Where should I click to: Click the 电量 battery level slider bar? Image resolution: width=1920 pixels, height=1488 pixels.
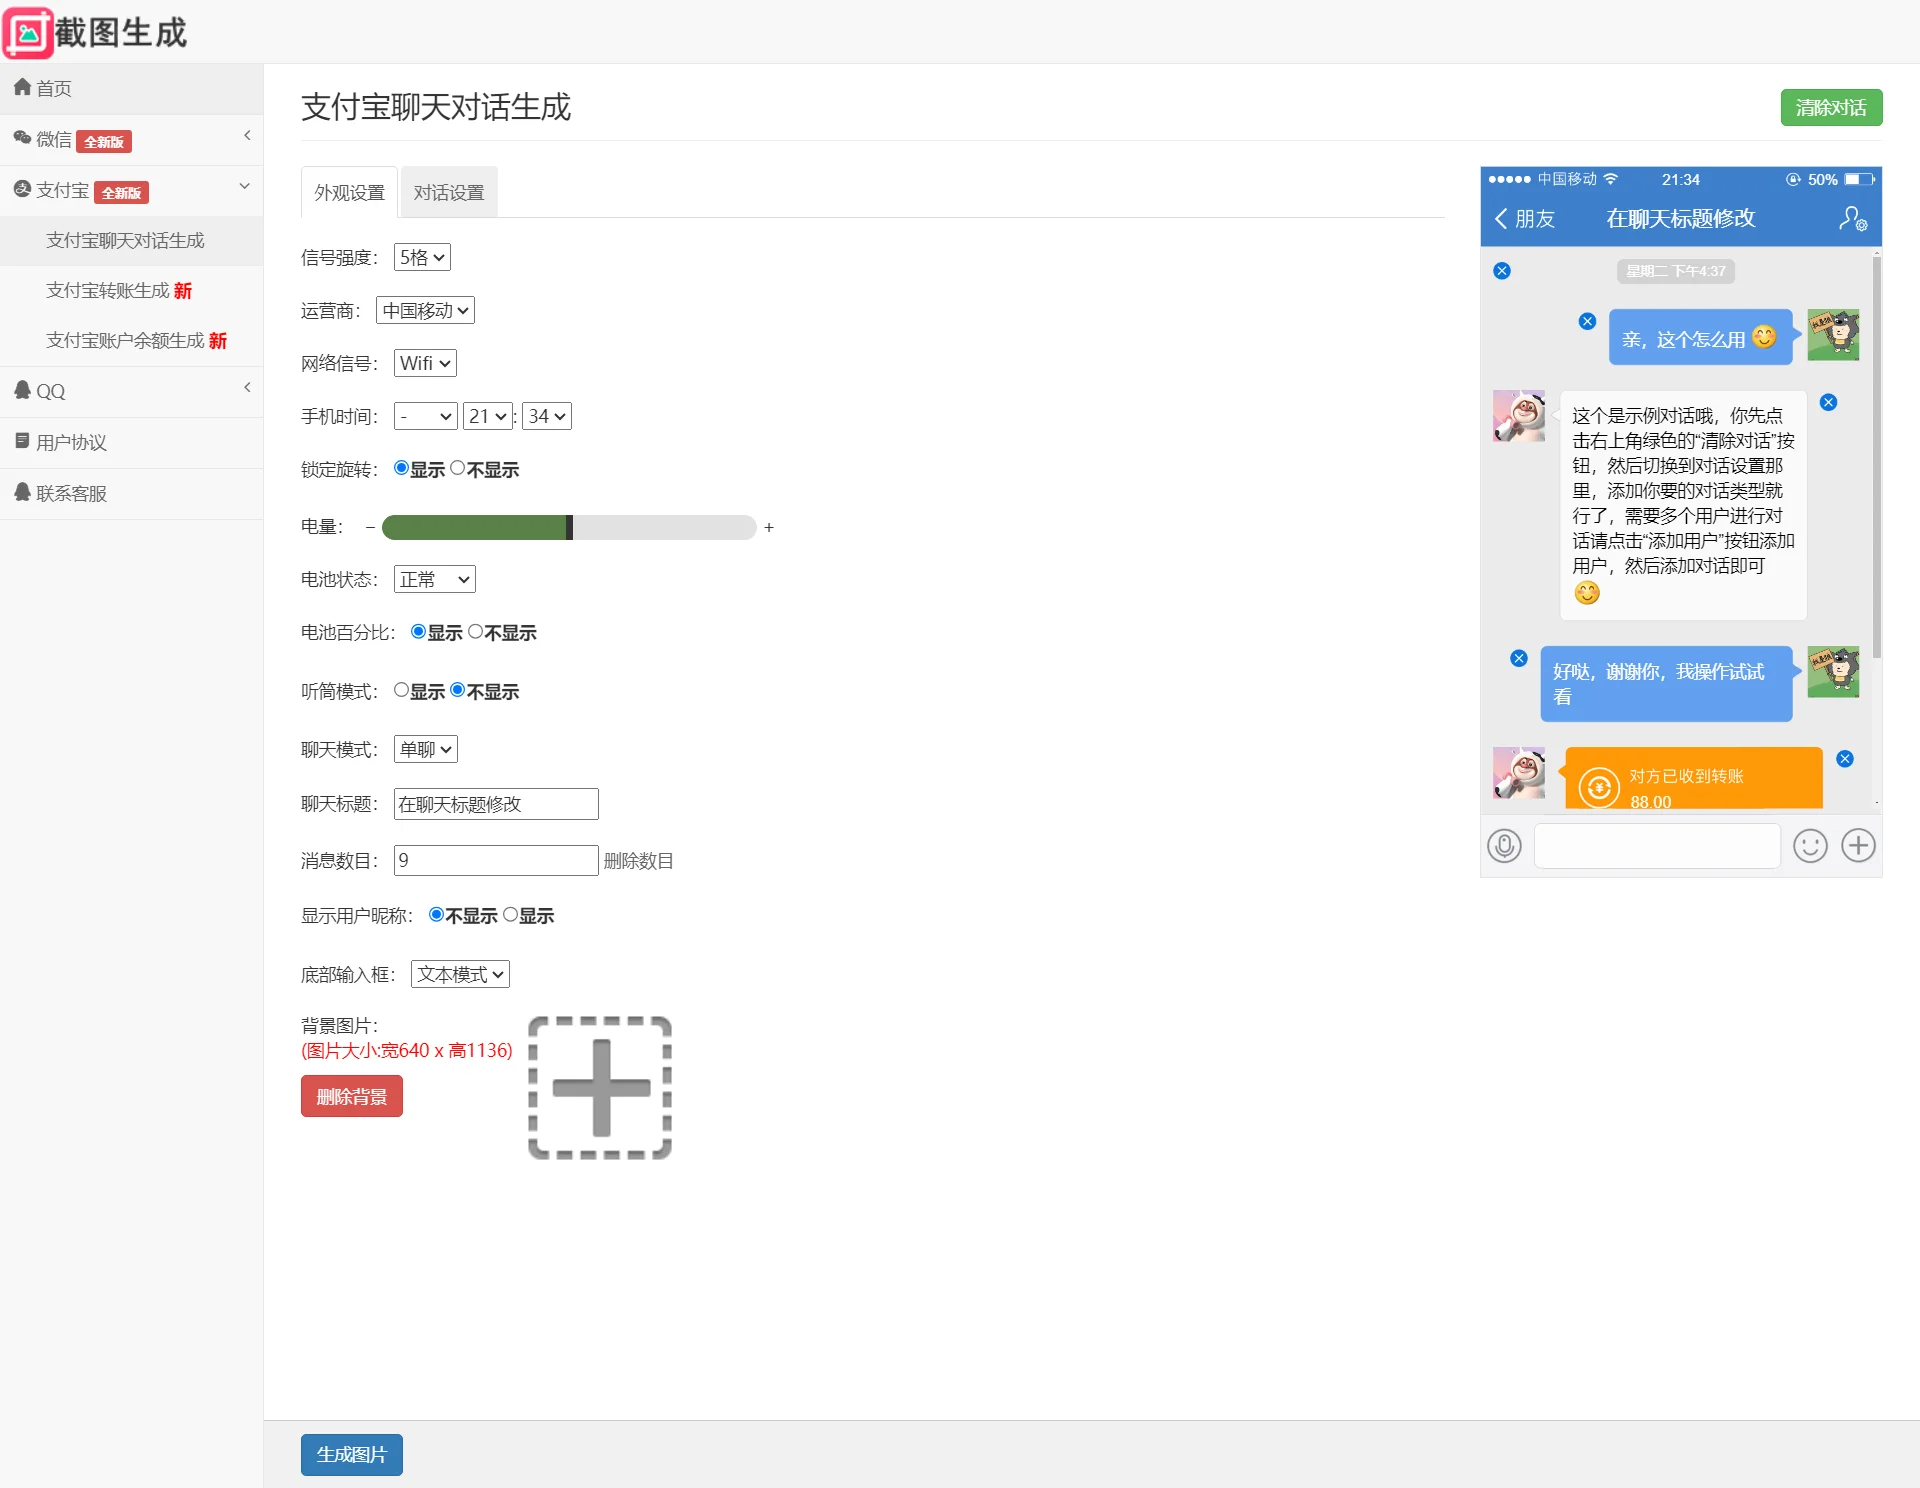568,527
